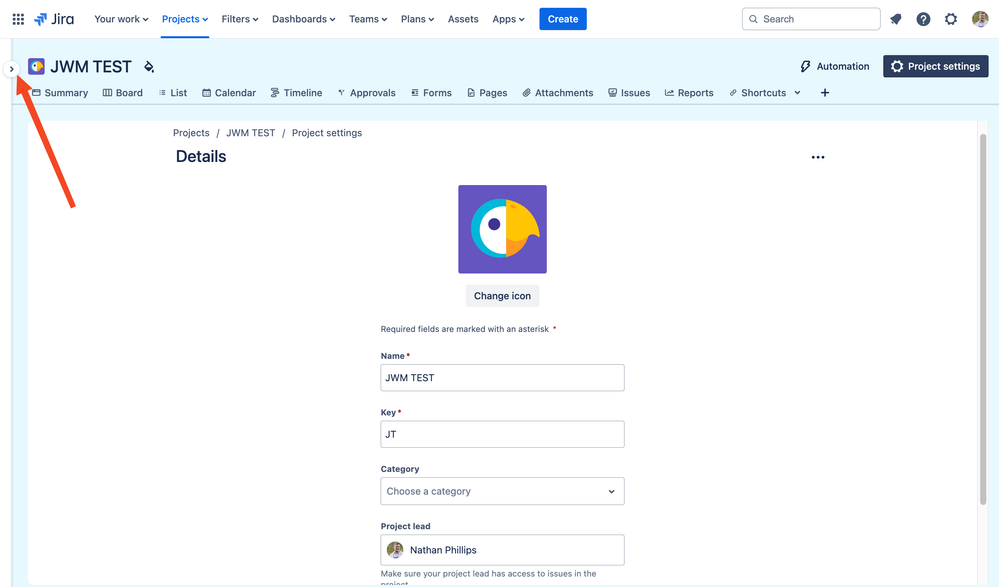999x587 pixels.
Task: Switch to the Timeline tab
Action: [x=296, y=92]
